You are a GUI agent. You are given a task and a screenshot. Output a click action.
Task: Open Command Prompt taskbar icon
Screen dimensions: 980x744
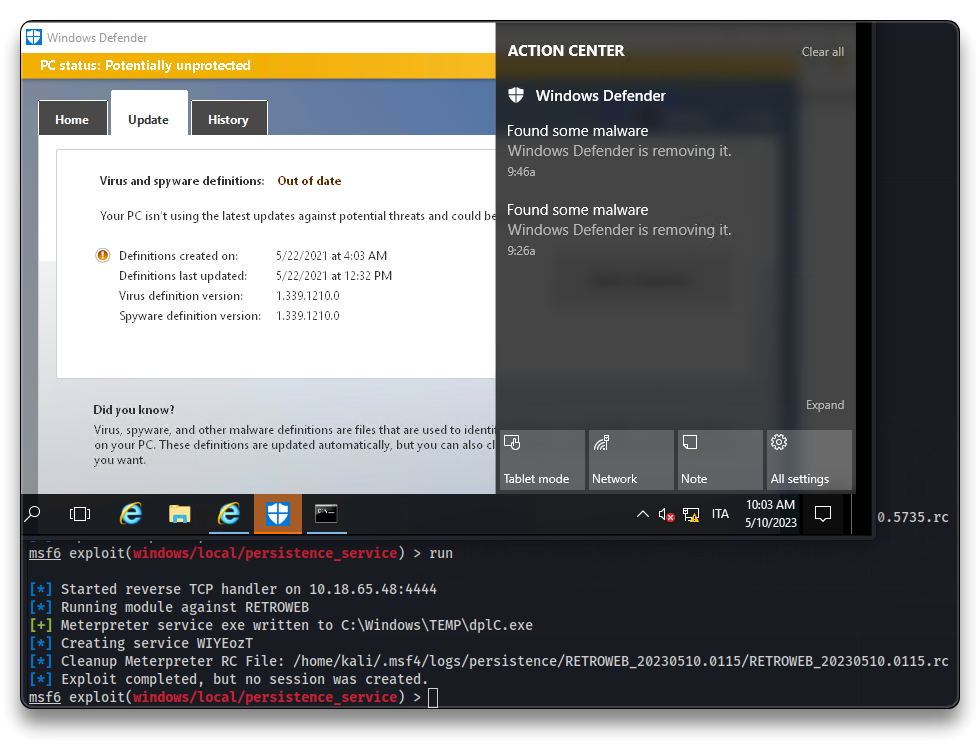coord(326,514)
